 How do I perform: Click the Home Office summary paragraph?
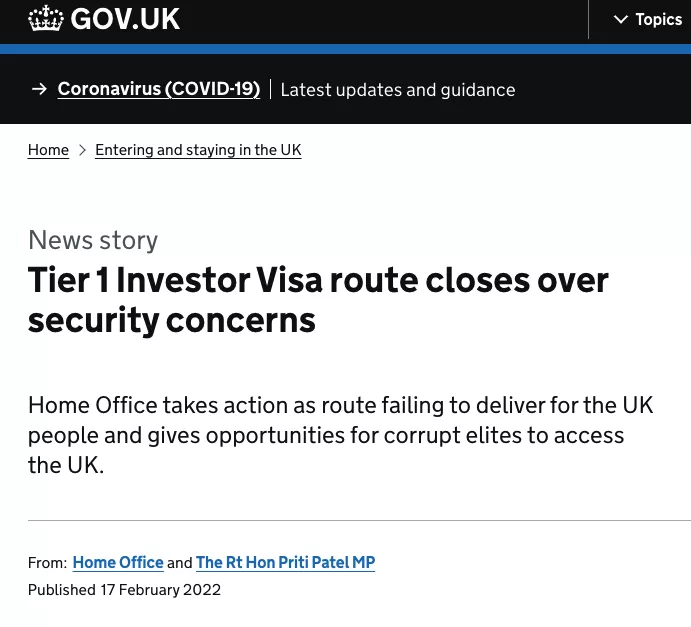(340, 435)
